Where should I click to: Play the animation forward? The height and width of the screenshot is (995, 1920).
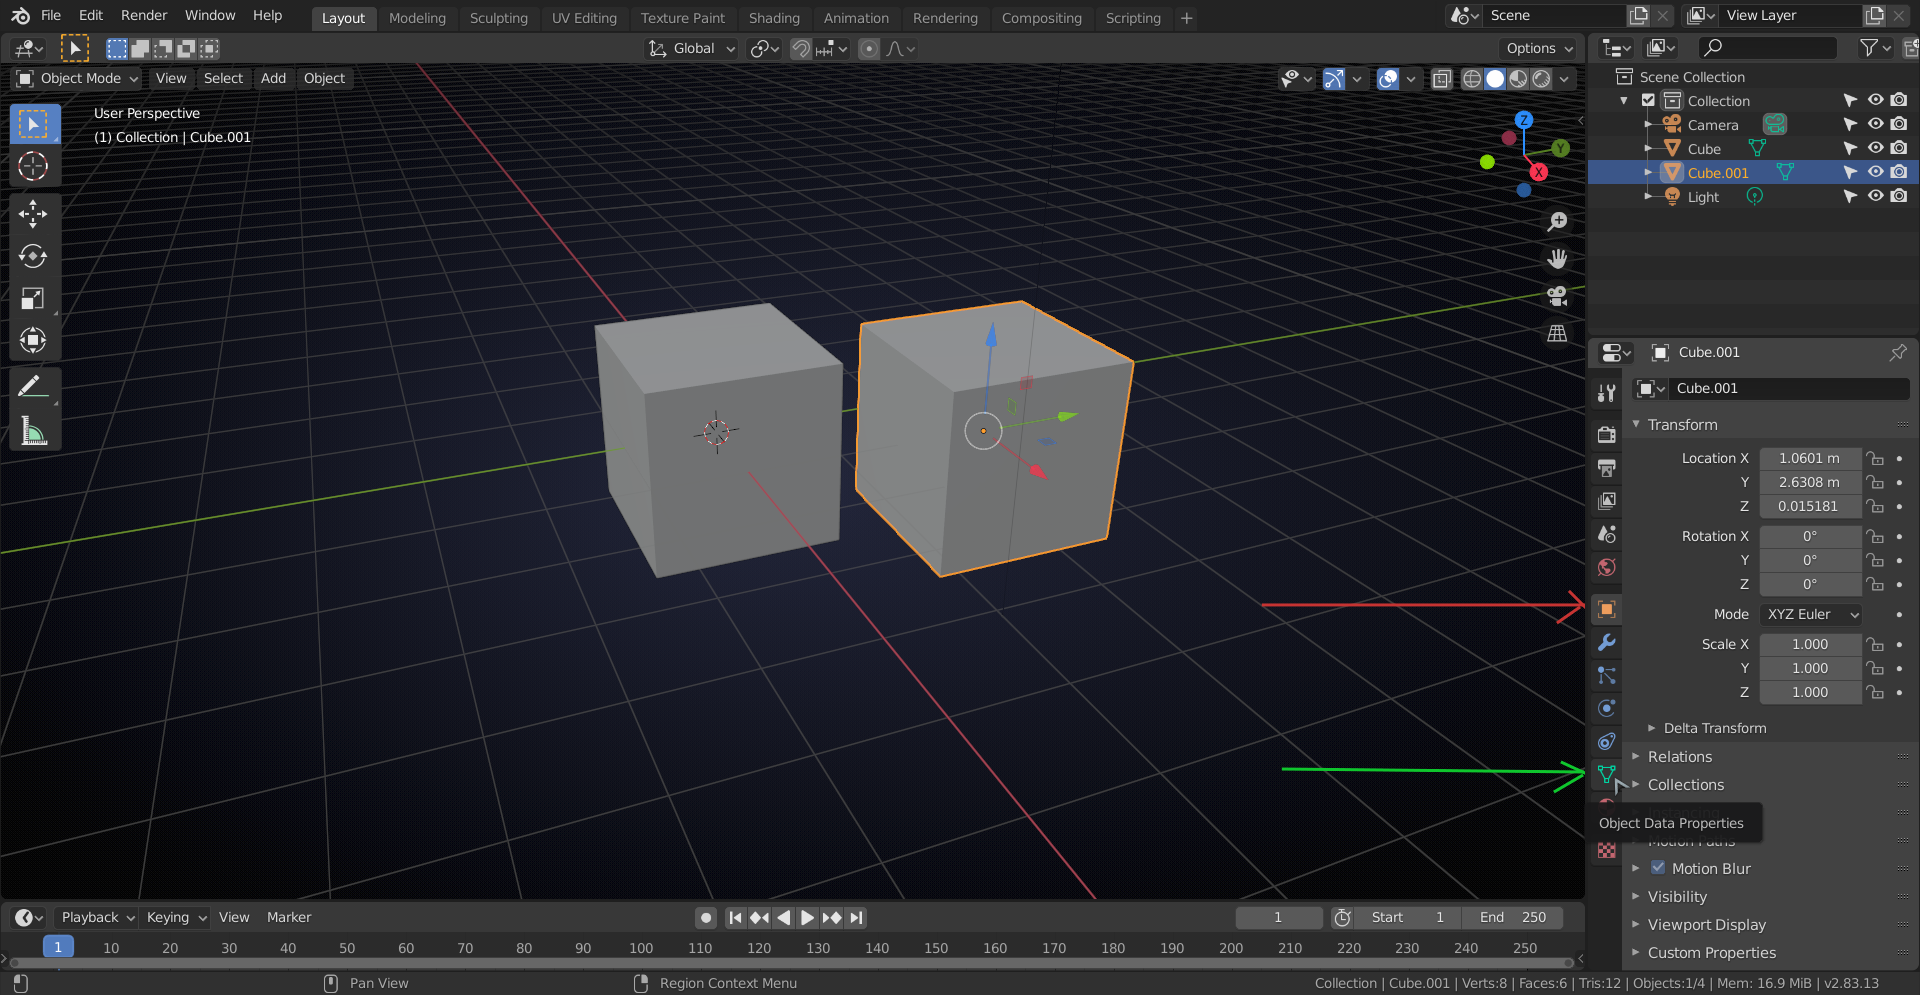(x=807, y=917)
